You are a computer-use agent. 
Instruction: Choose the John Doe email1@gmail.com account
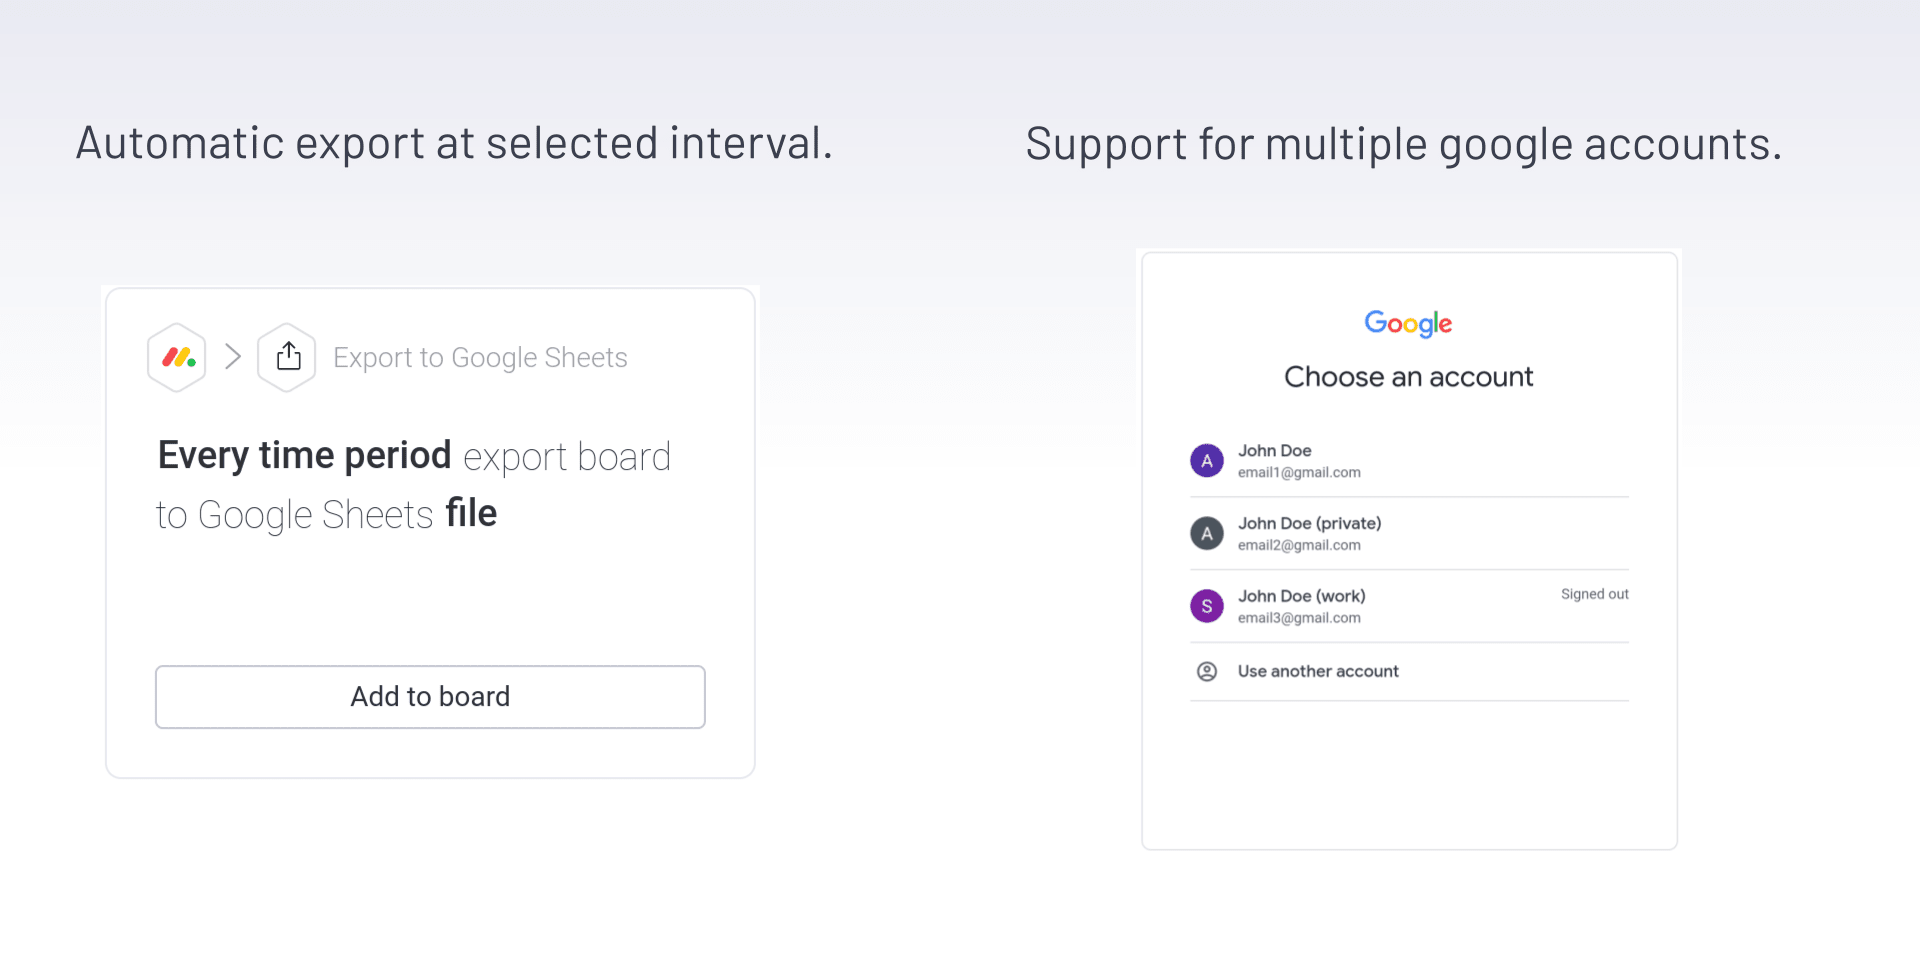tap(1409, 461)
